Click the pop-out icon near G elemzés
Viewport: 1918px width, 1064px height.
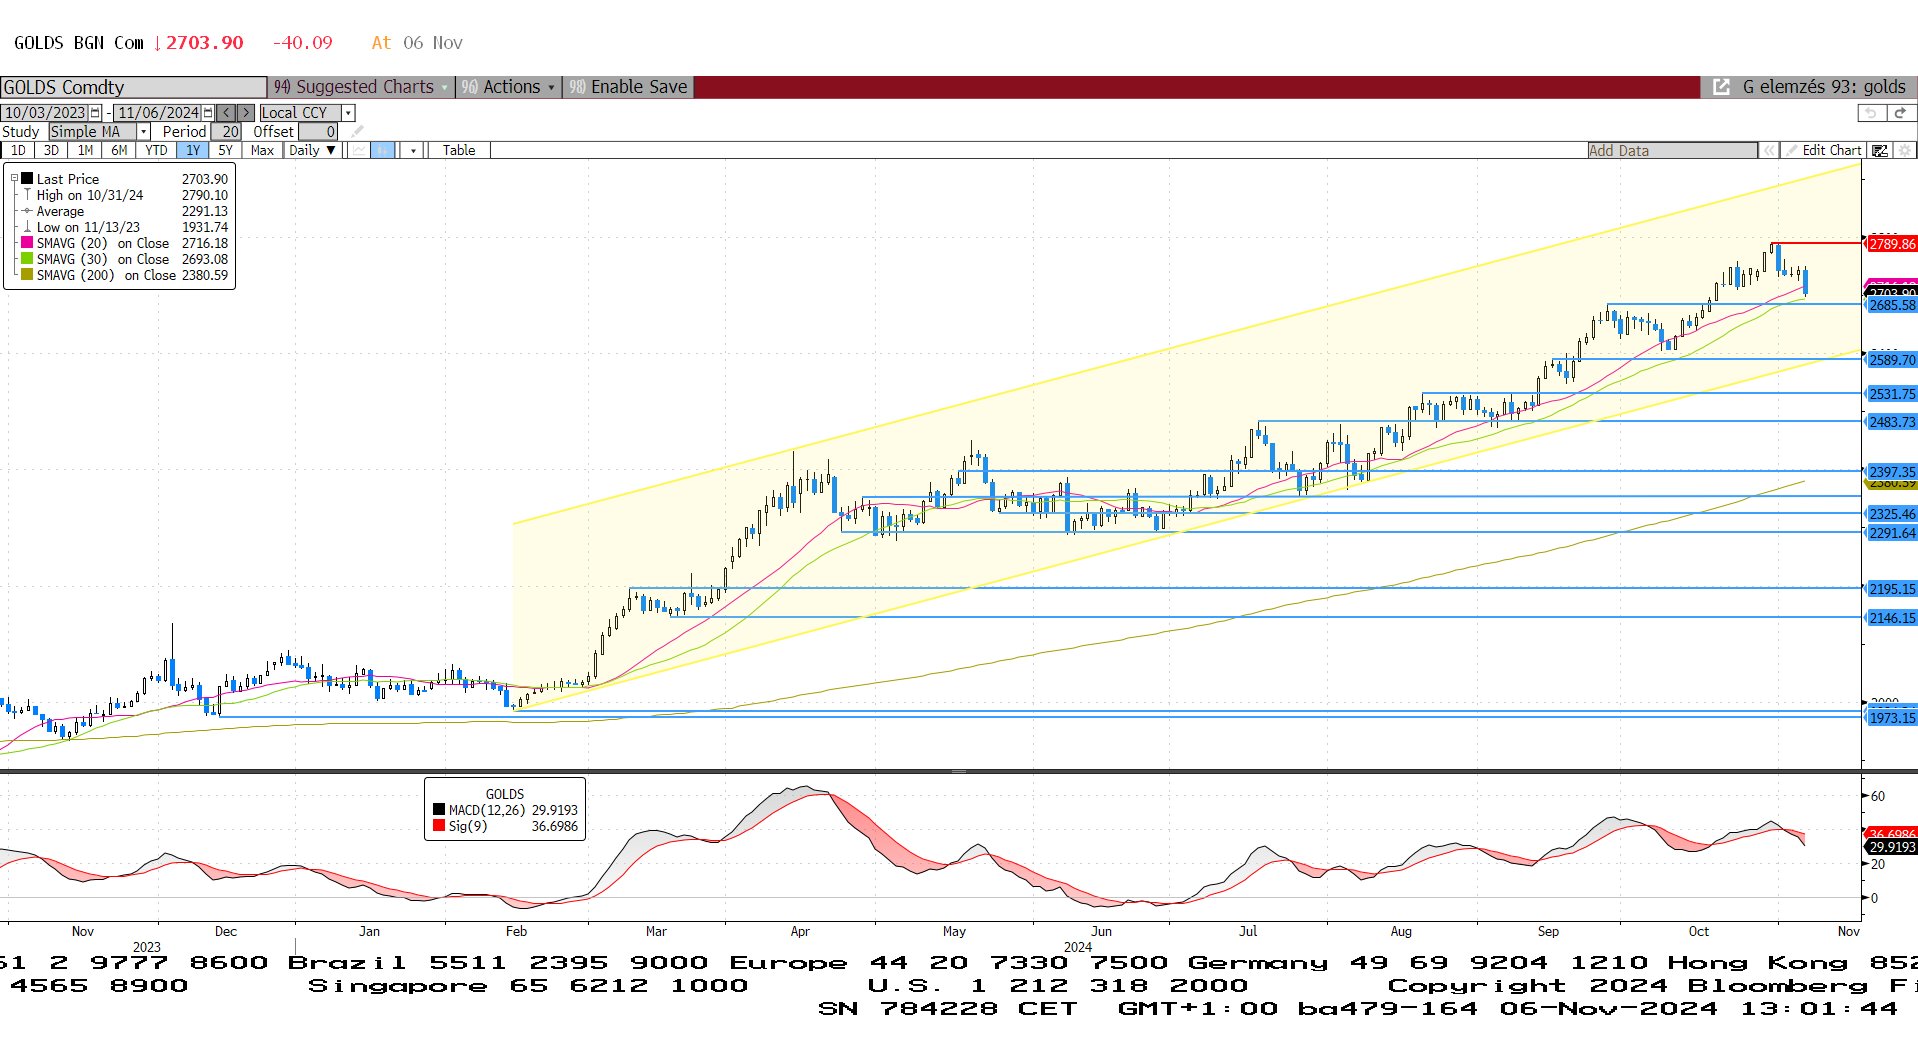pyautogui.click(x=1721, y=87)
